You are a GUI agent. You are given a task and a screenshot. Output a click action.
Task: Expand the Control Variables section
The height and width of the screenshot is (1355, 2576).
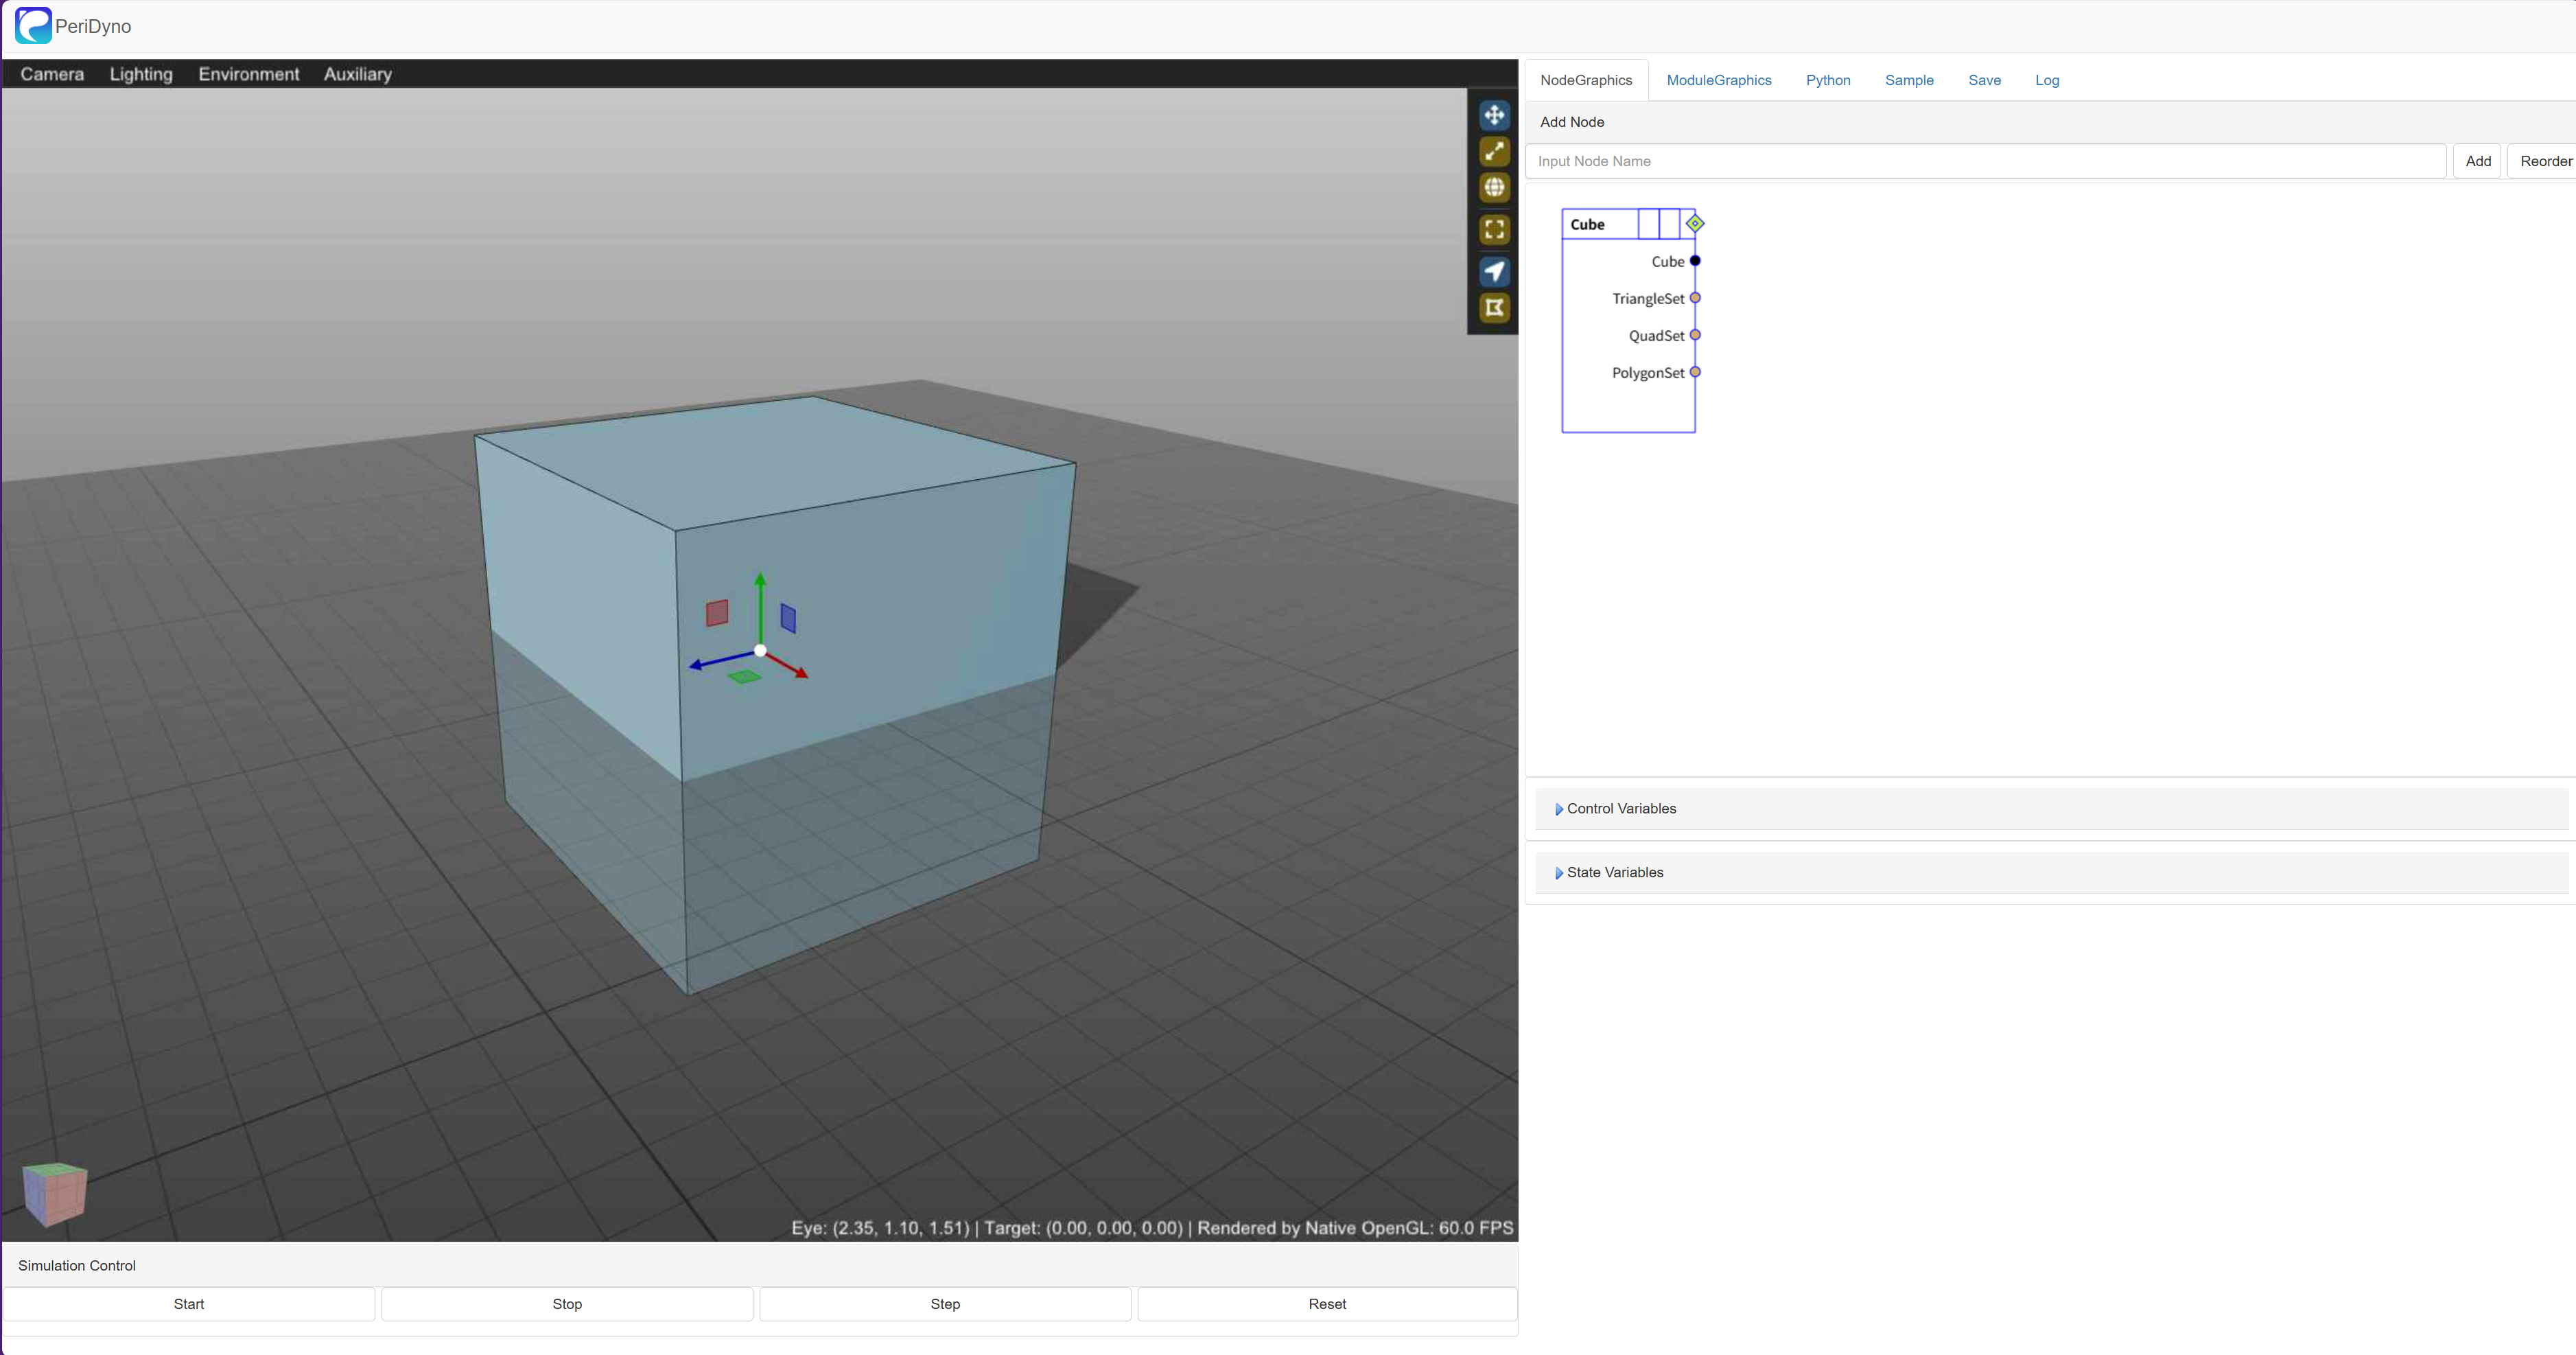[2051, 809]
